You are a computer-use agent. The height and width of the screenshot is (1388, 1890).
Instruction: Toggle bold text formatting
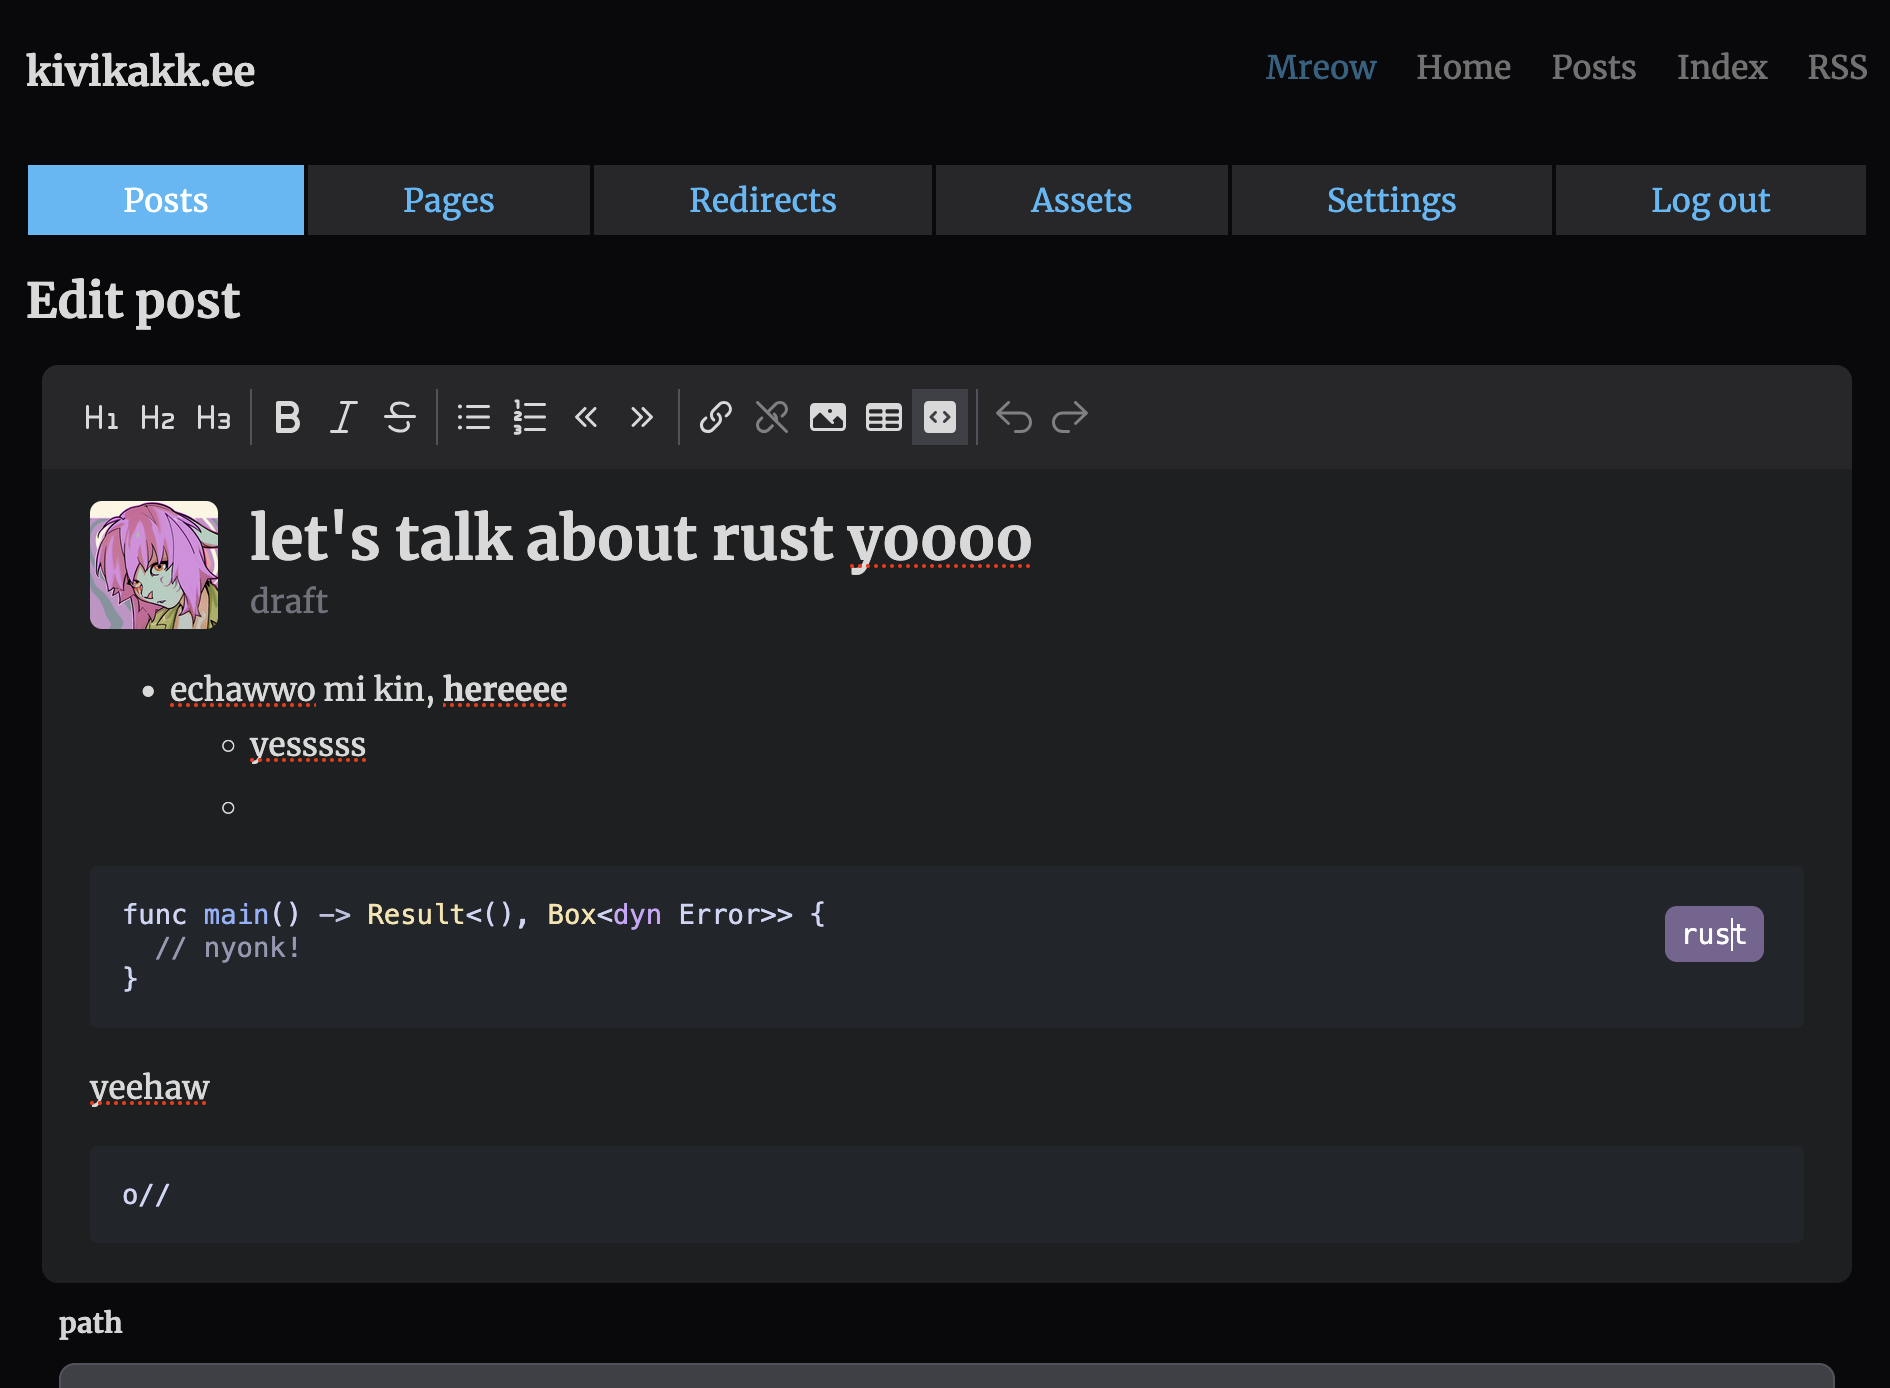click(x=287, y=417)
